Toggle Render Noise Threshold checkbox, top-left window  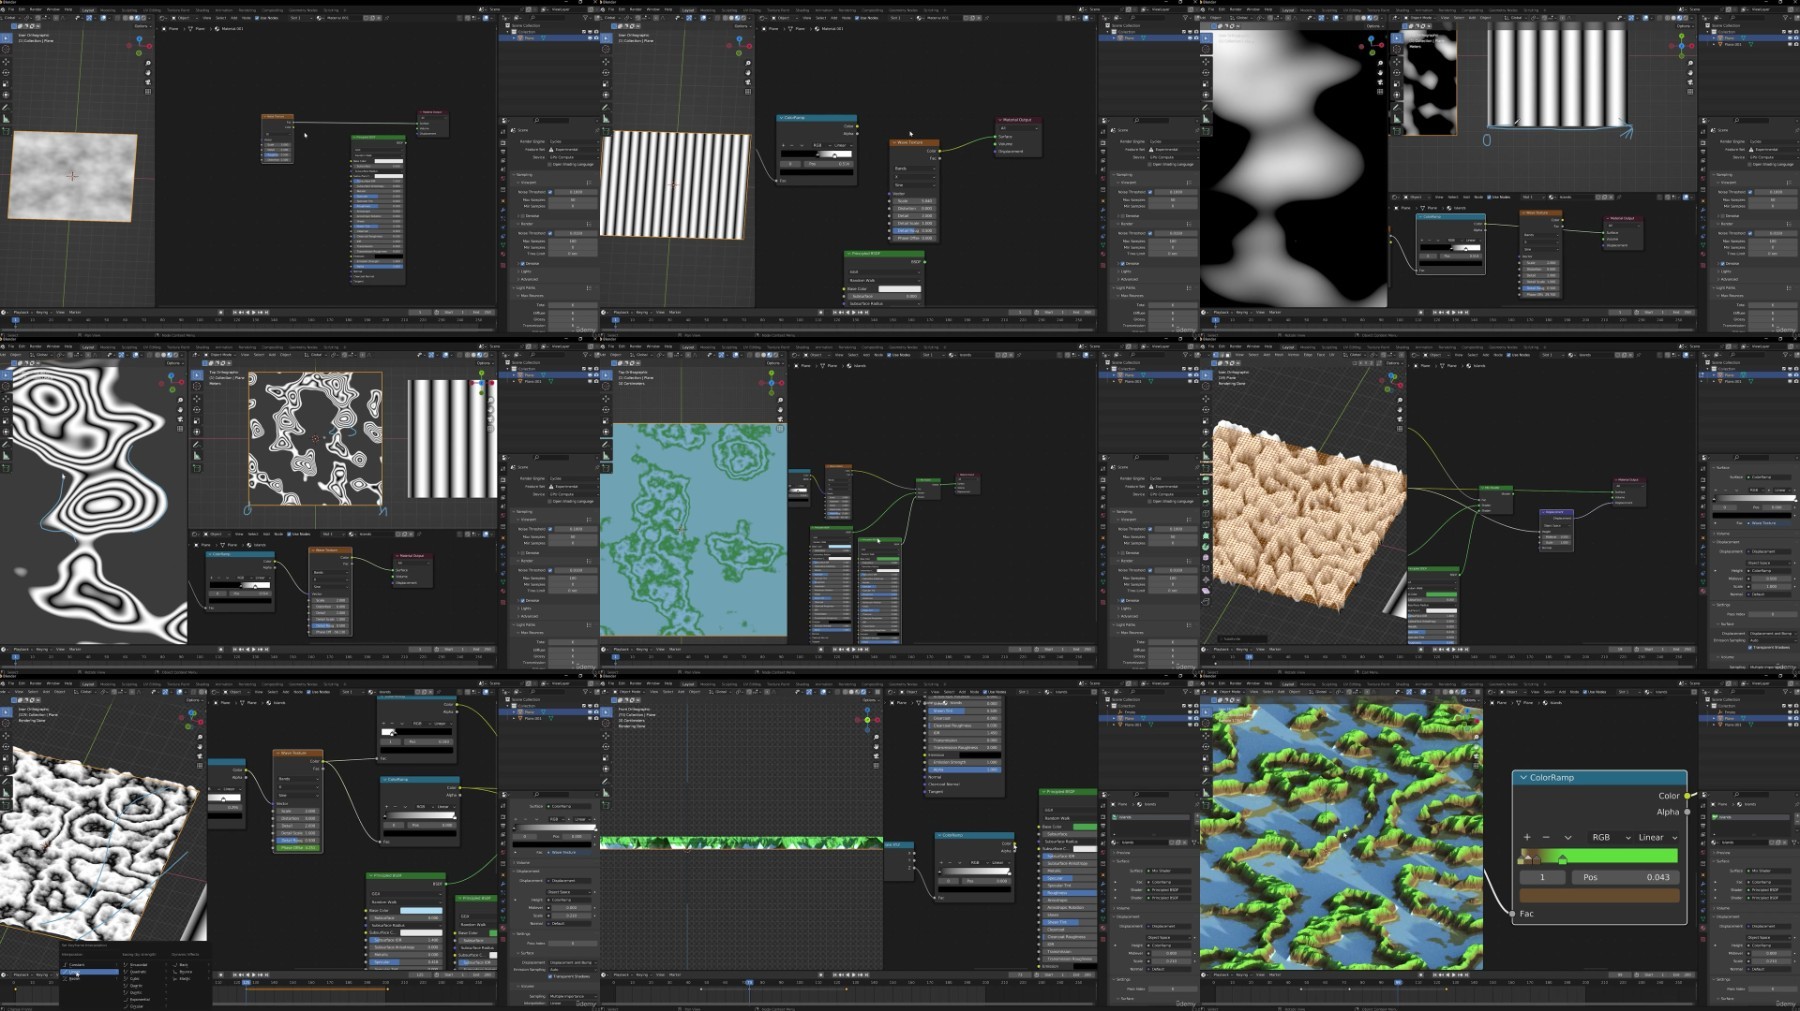tap(550, 233)
